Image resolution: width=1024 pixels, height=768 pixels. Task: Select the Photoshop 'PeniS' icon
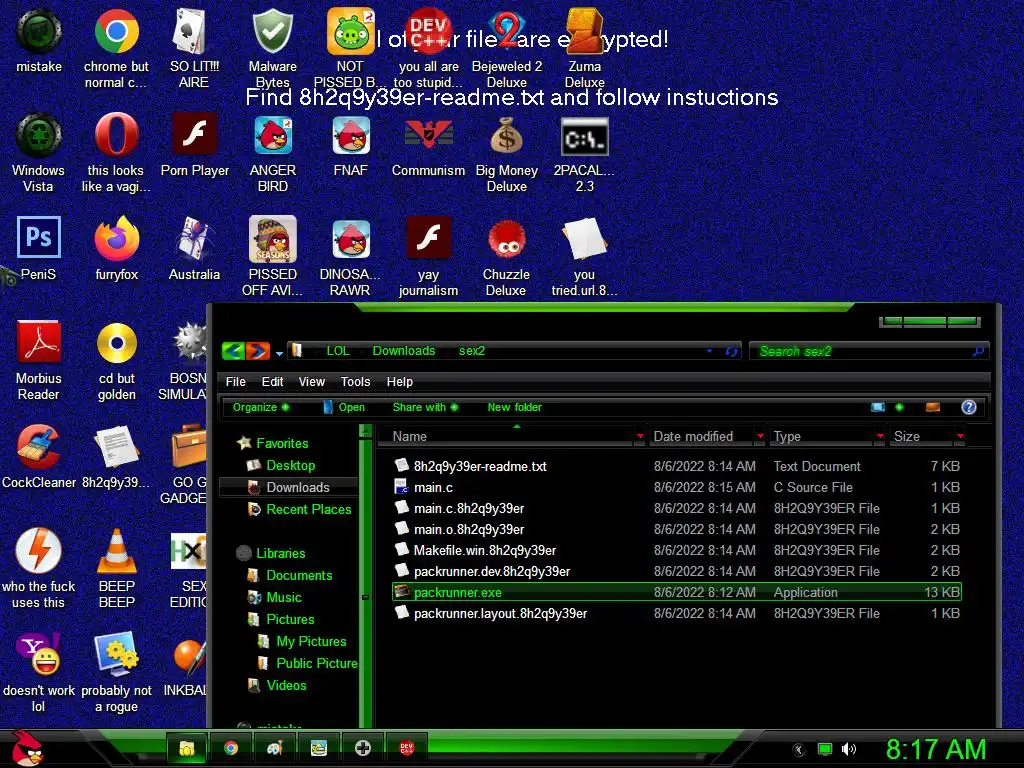[x=39, y=248]
